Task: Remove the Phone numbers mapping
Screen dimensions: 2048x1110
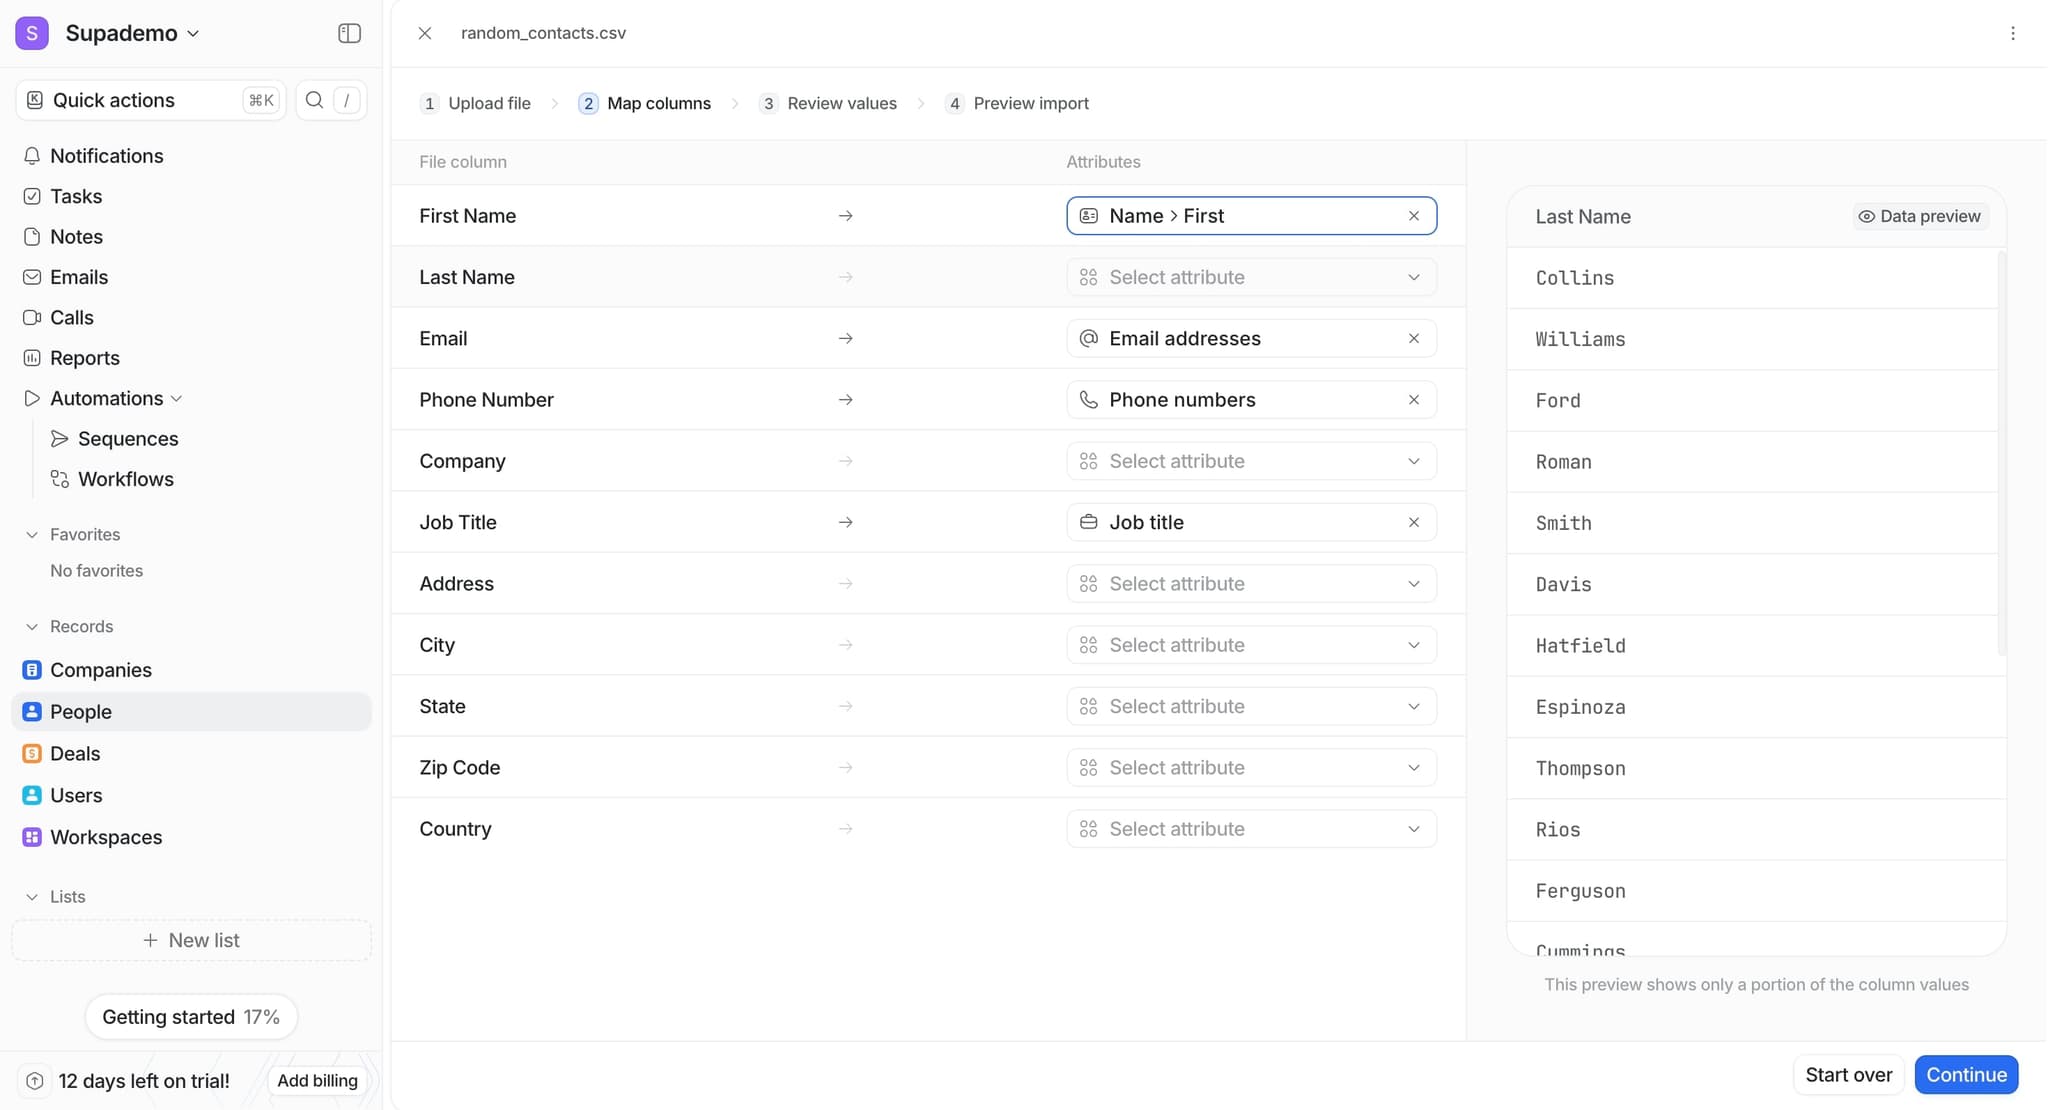Action: (x=1414, y=400)
